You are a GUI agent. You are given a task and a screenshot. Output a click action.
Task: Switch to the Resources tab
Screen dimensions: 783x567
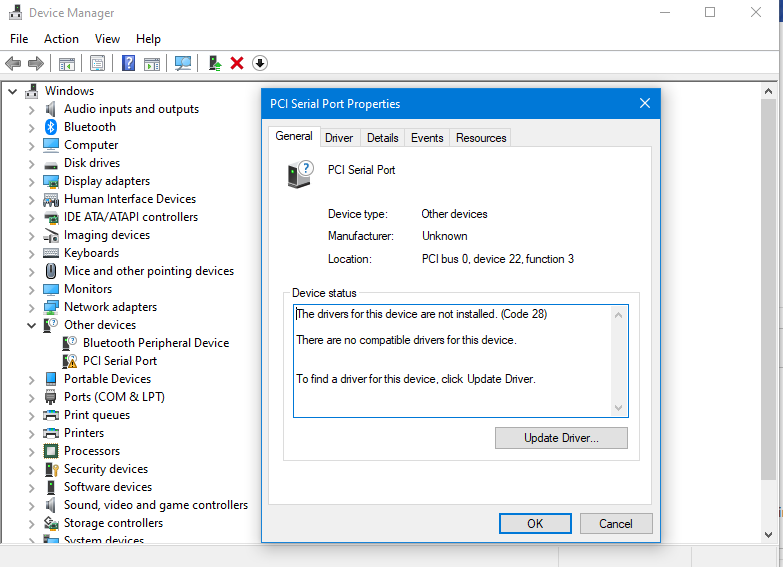[x=481, y=138]
